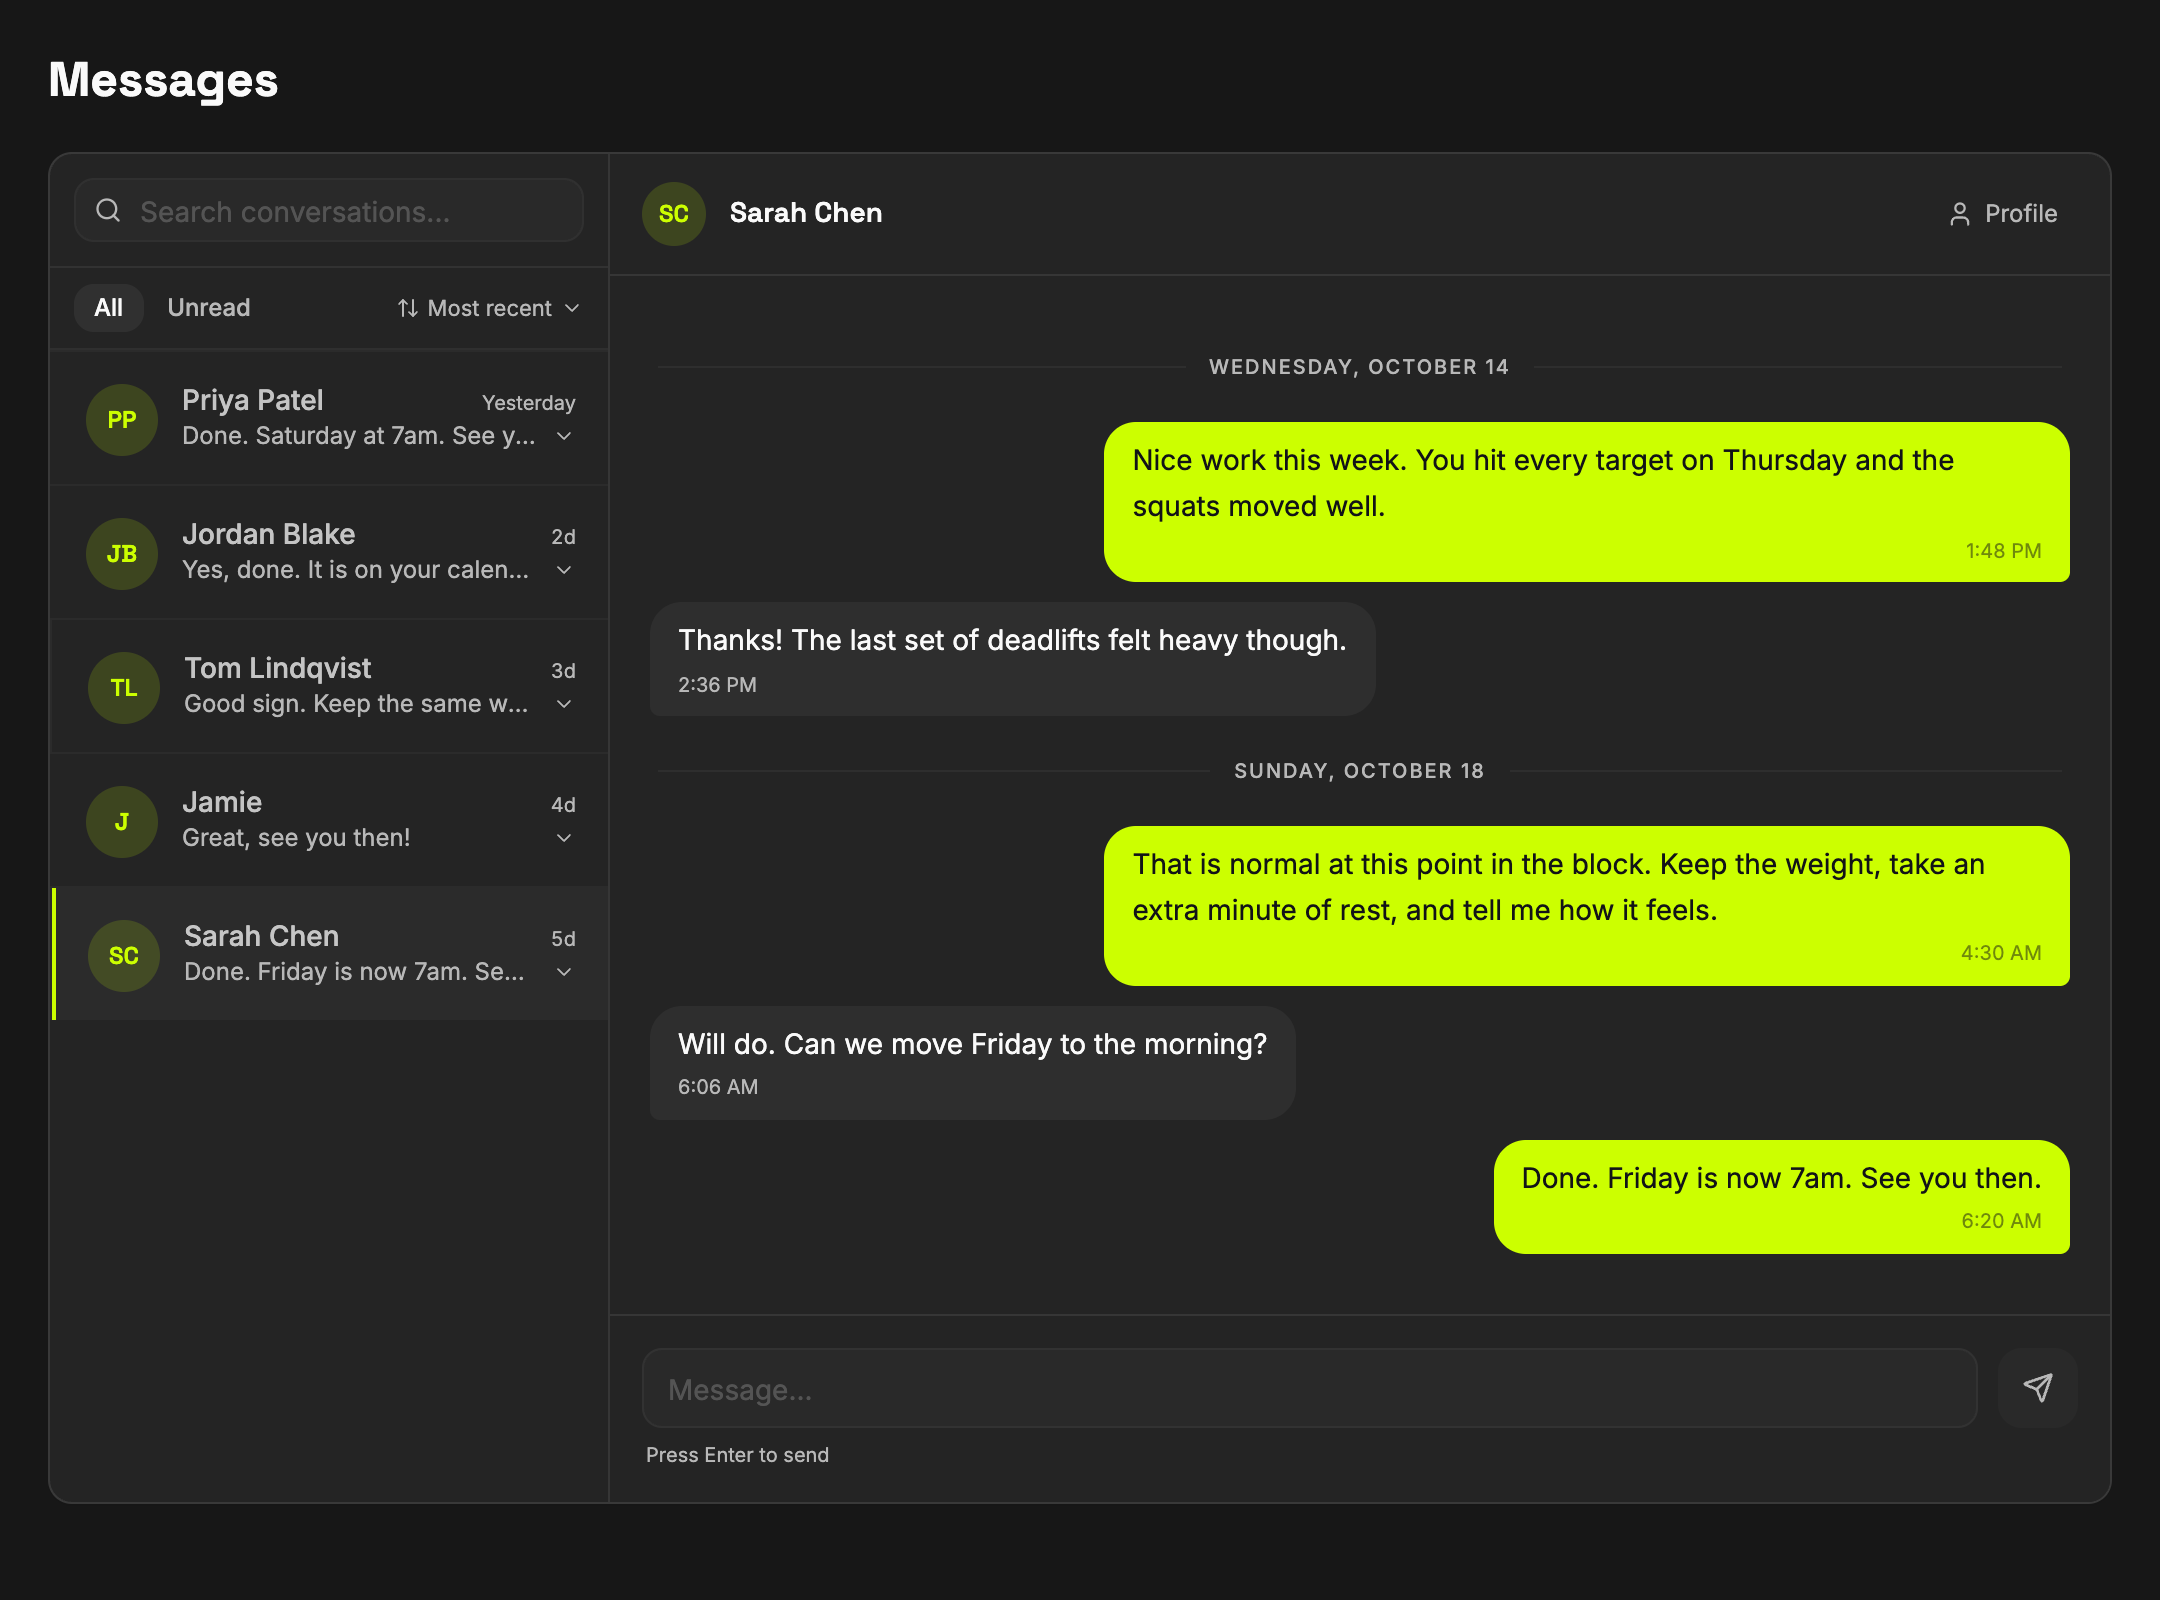Click the 'Done. Friday is now 7am' chat bubble
The image size is (2160, 1600).
point(1781,1197)
